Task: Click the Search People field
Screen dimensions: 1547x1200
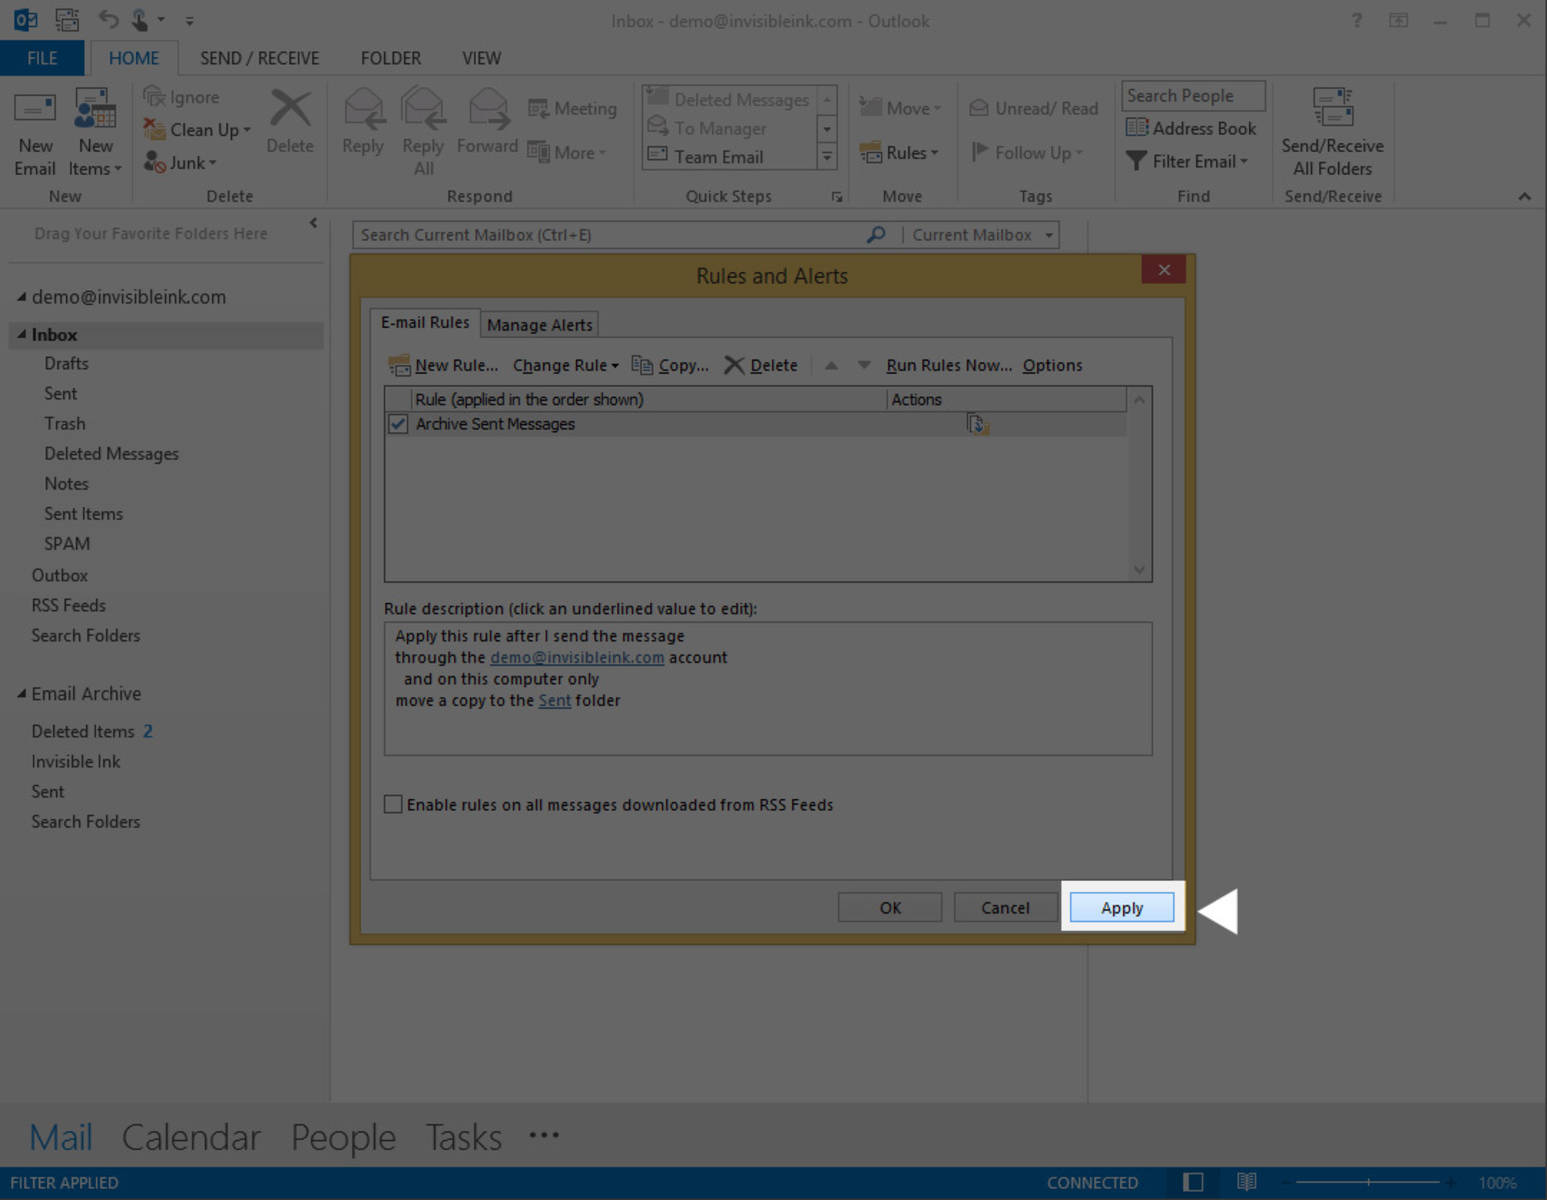Action: (1193, 96)
